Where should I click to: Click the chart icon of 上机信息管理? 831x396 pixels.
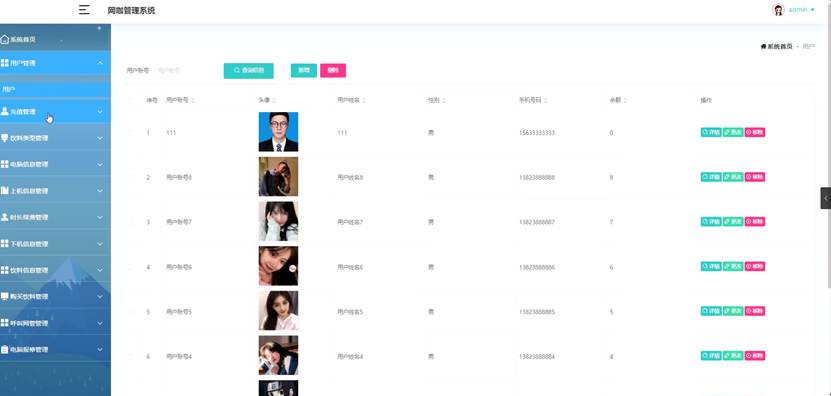click(x=5, y=191)
